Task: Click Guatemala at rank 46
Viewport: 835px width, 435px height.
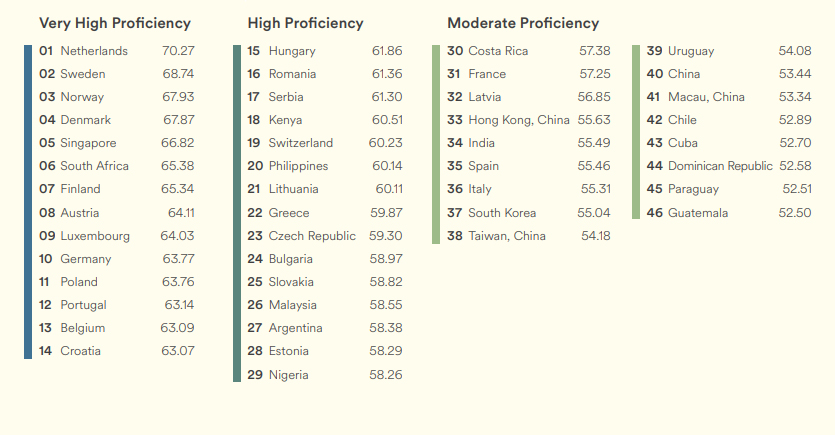Action: click(698, 213)
